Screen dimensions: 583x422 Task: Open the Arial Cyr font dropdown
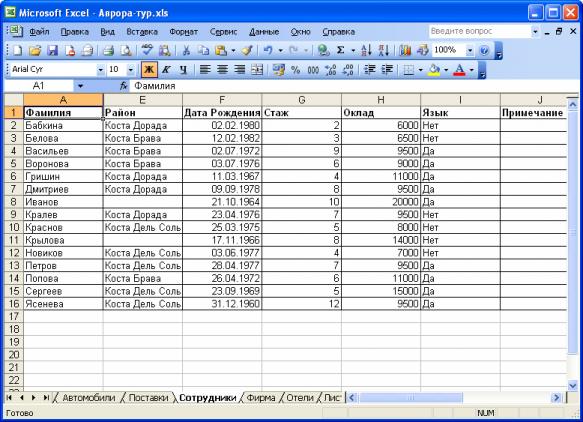tap(100, 70)
